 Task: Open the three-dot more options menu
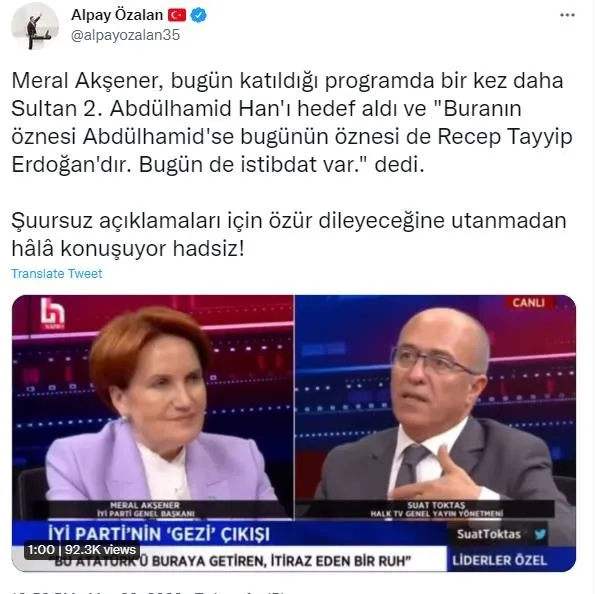click(x=567, y=15)
